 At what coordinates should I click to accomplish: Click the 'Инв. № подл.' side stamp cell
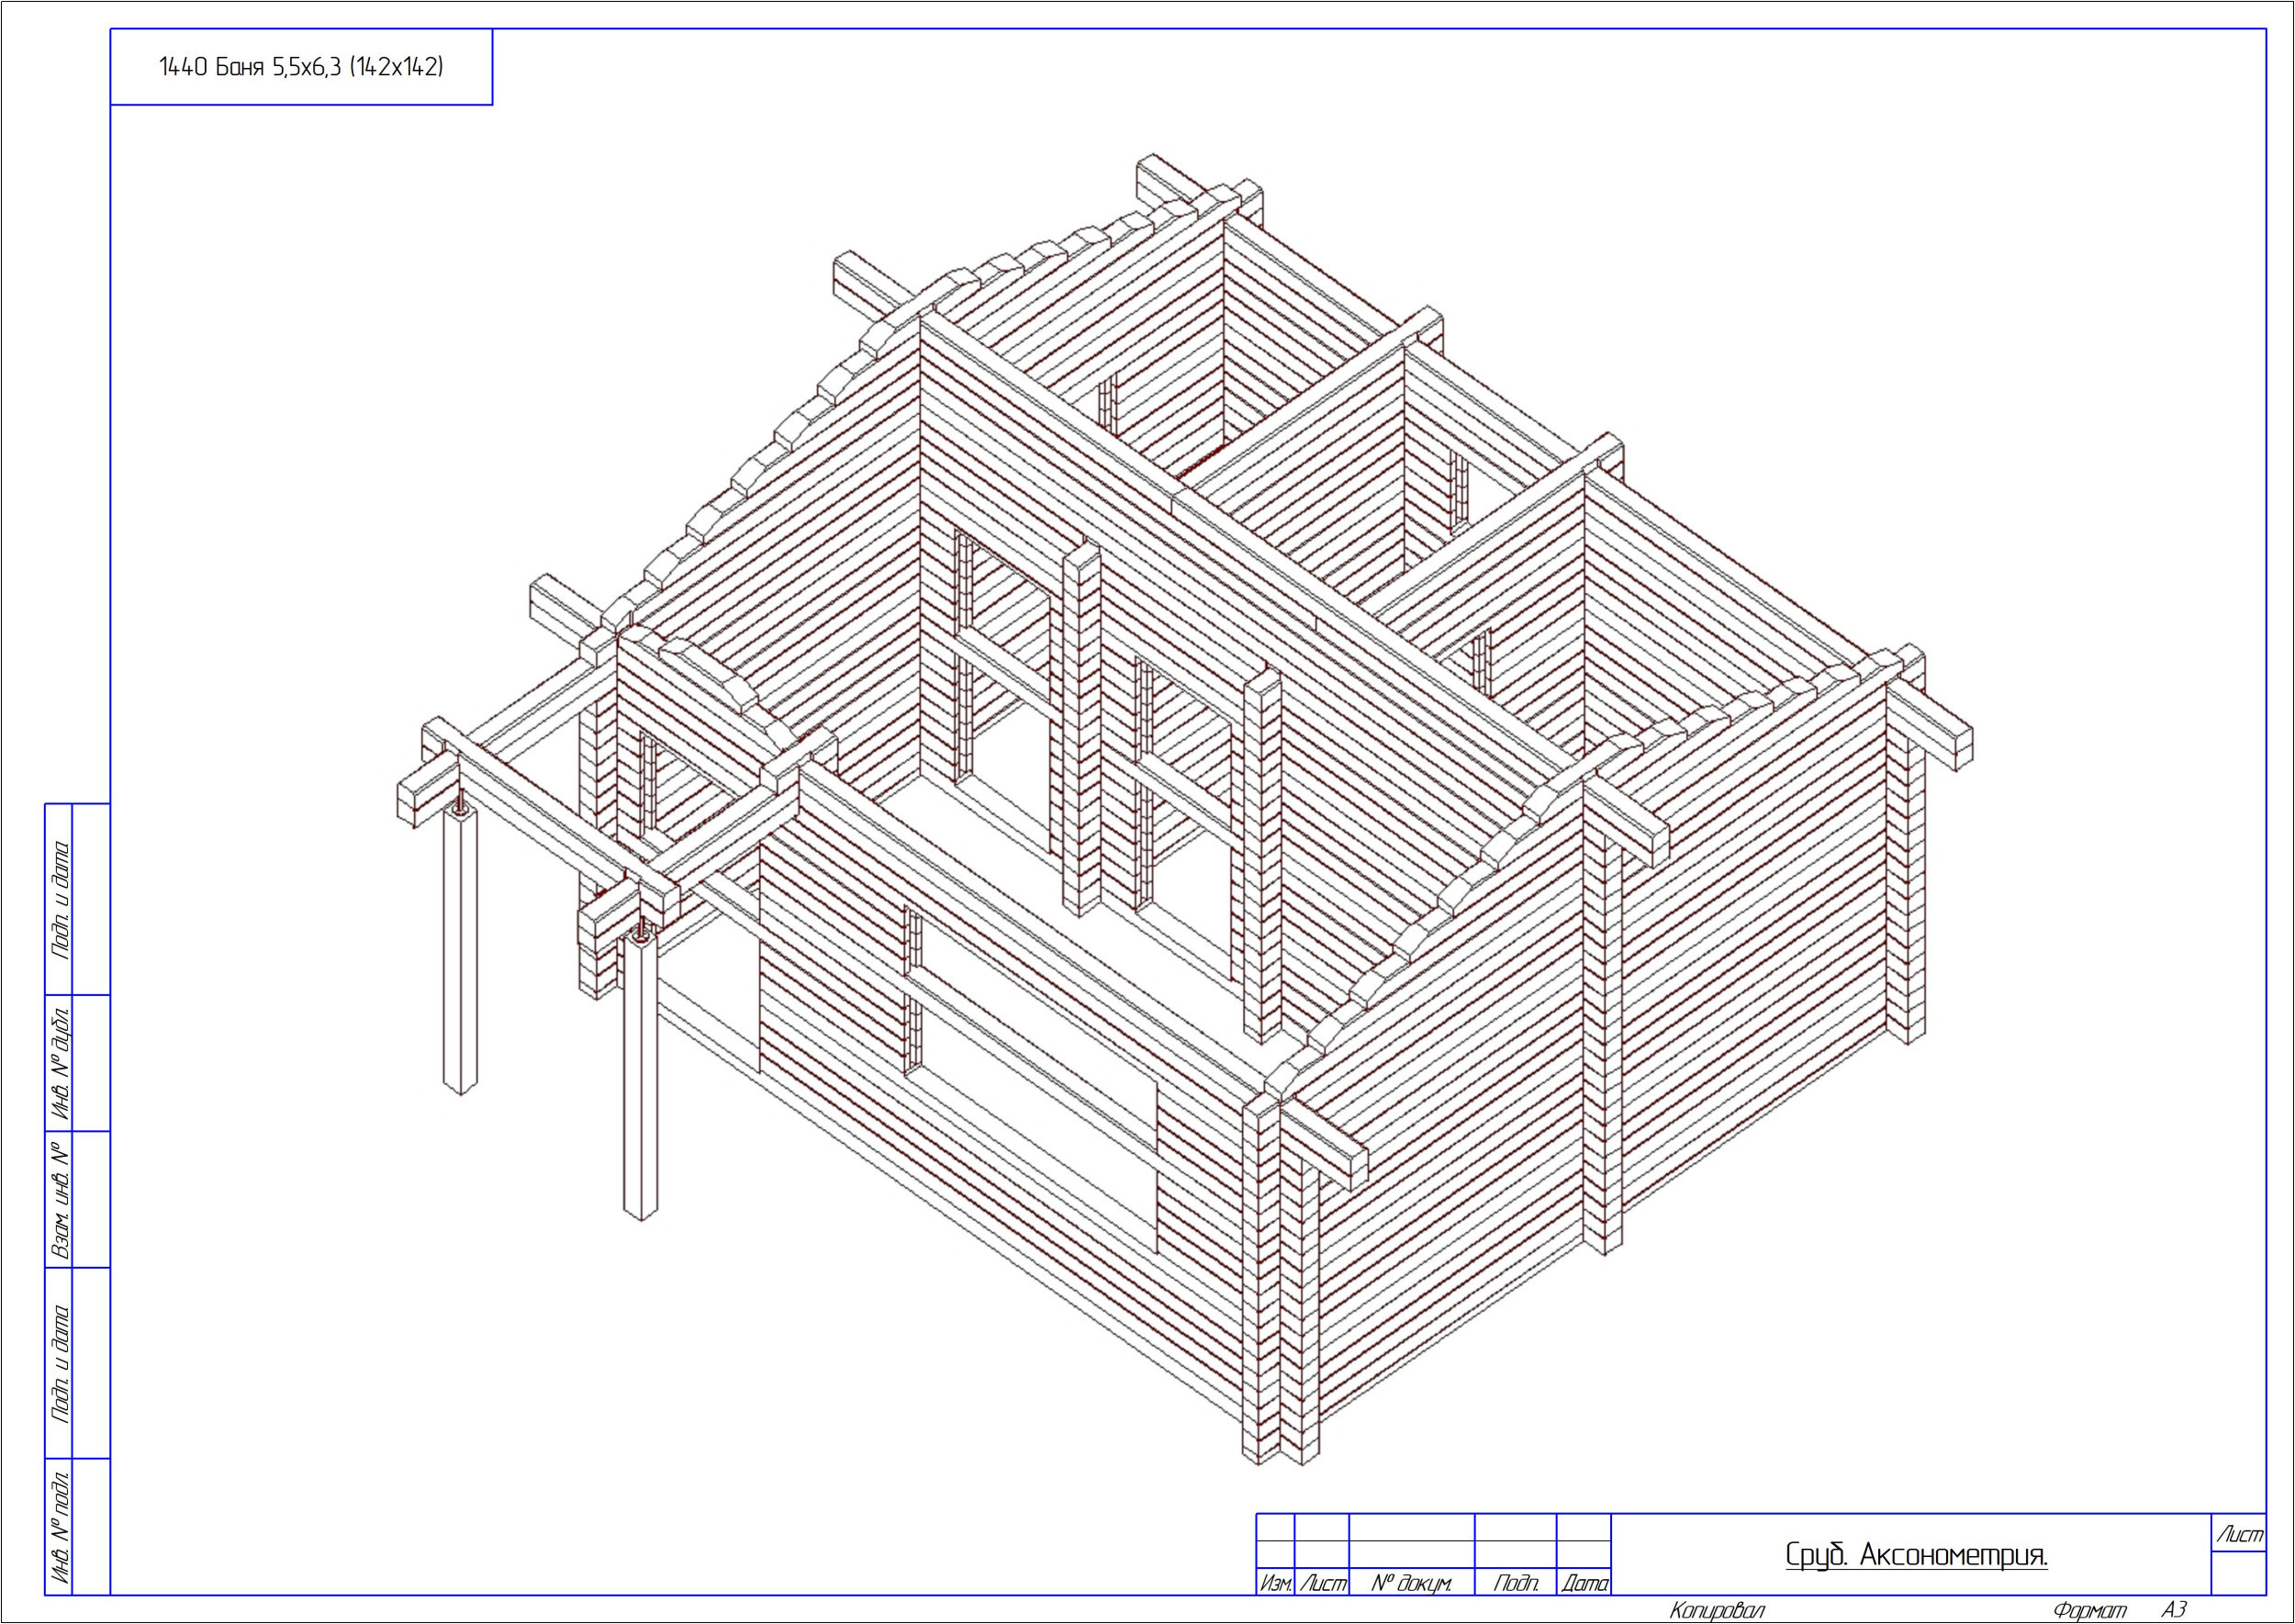[x=60, y=1527]
